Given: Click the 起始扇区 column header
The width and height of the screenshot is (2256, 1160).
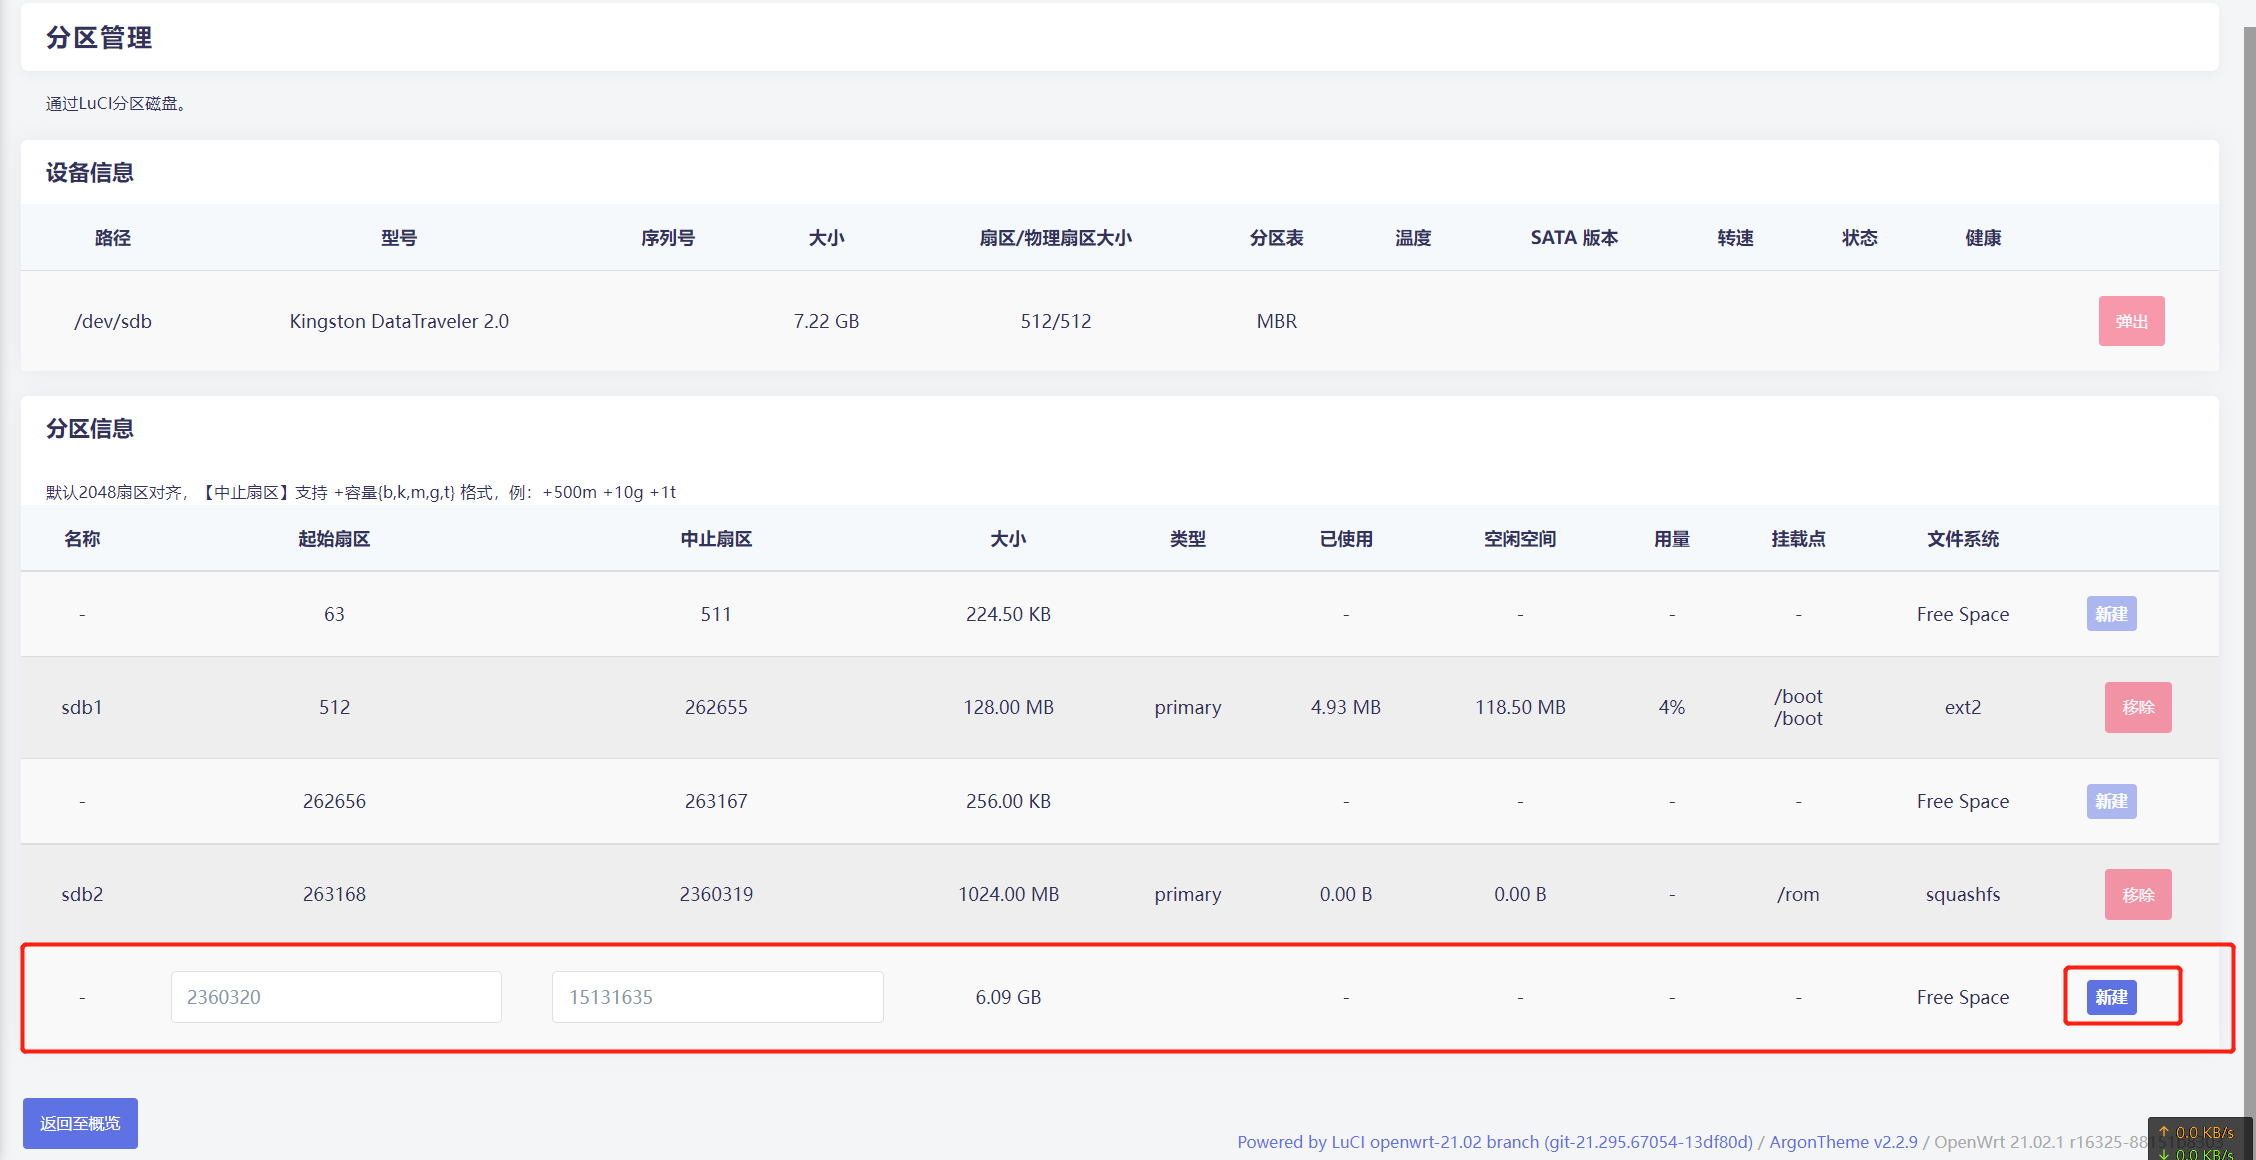Looking at the screenshot, I should [334, 539].
